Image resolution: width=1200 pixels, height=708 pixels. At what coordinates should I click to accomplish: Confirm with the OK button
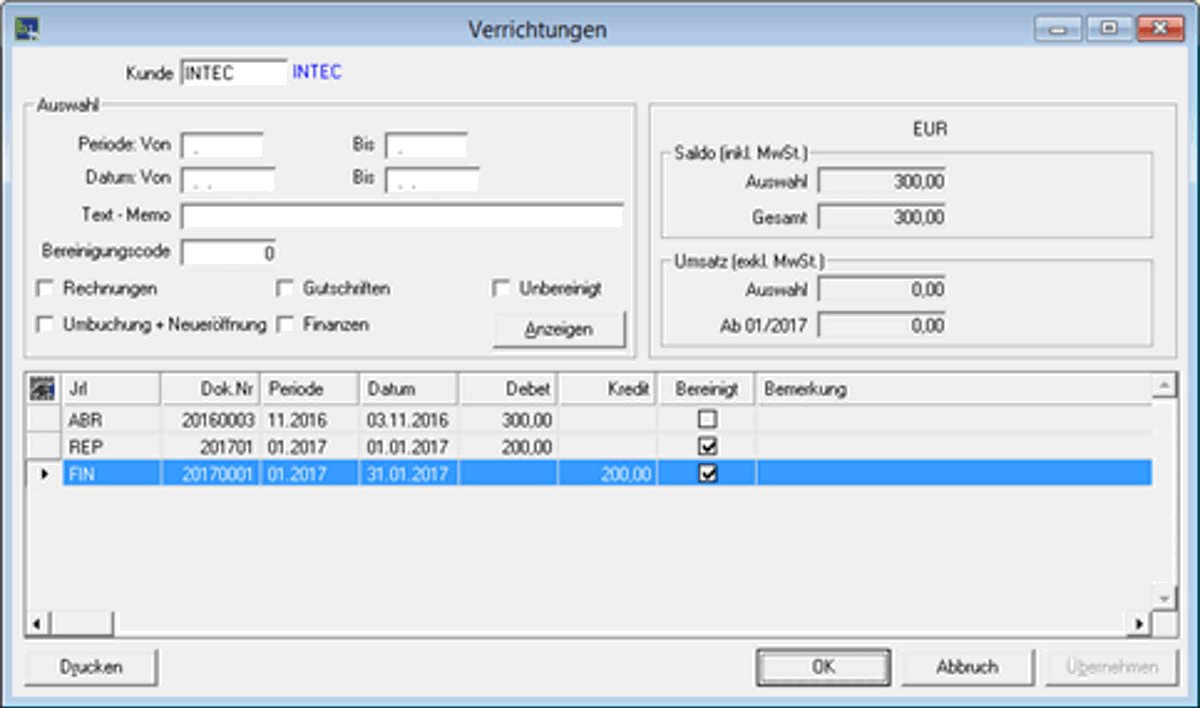pyautogui.click(x=823, y=667)
